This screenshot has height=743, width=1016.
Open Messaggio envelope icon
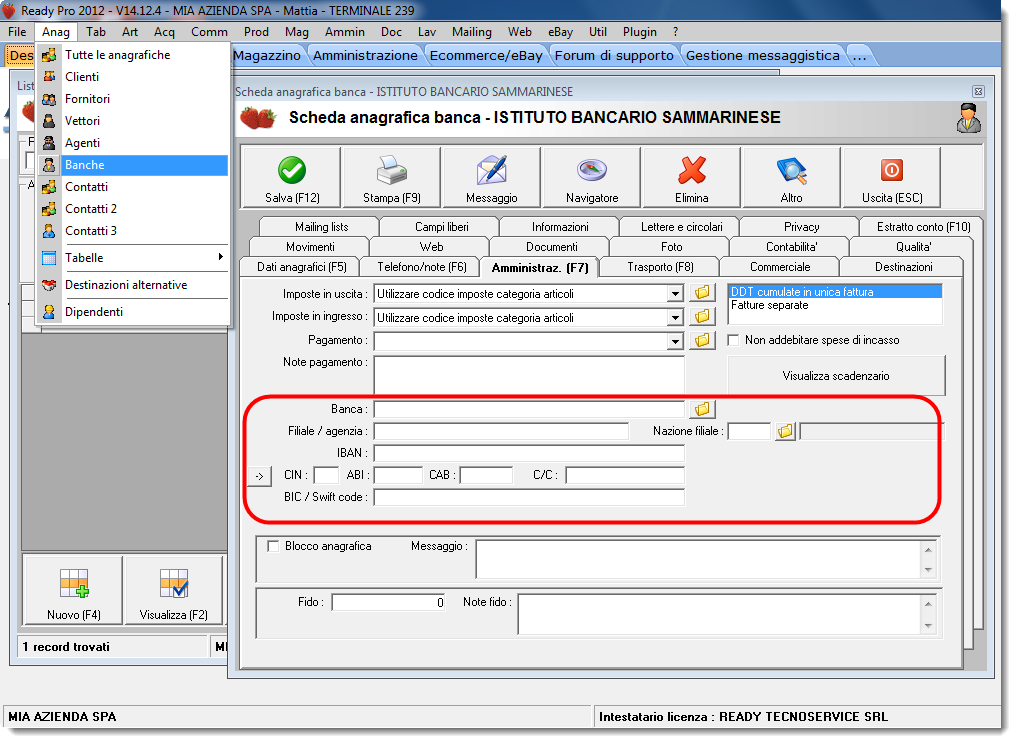tap(492, 170)
